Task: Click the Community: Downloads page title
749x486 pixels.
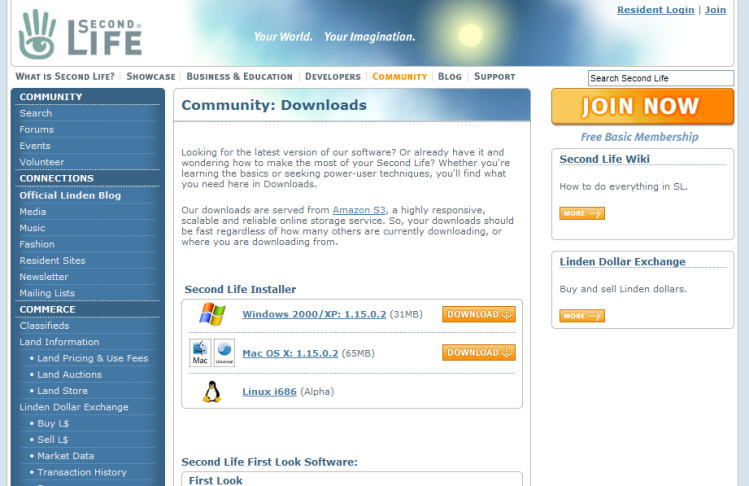Action: [274, 105]
